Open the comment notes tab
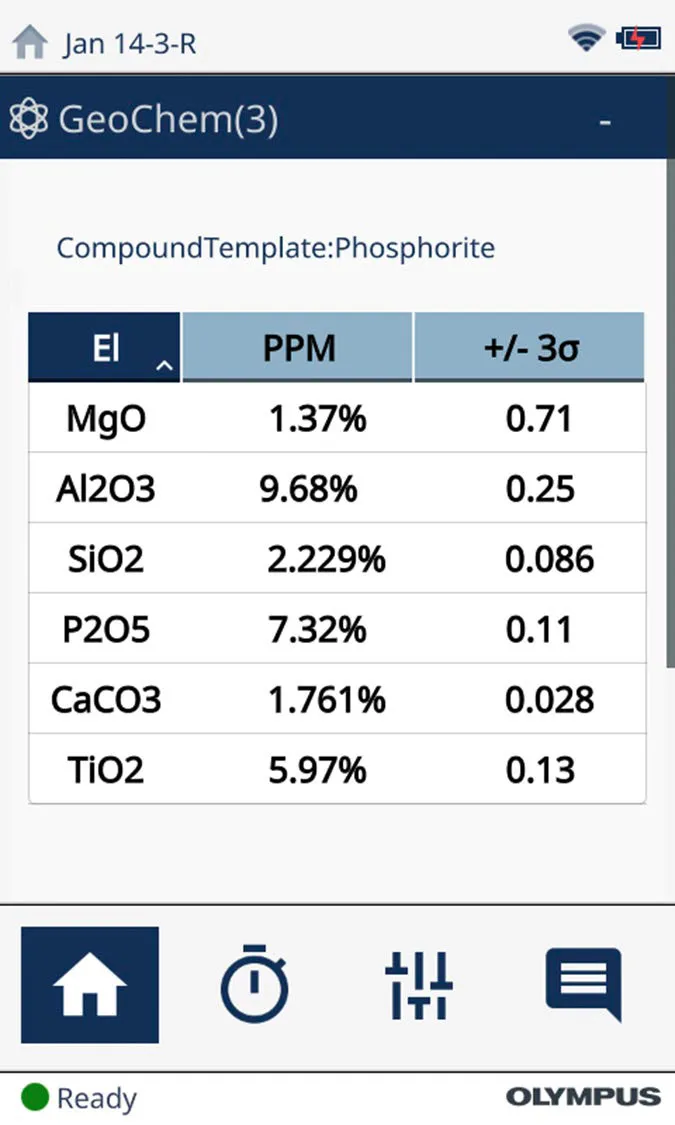 (584, 985)
